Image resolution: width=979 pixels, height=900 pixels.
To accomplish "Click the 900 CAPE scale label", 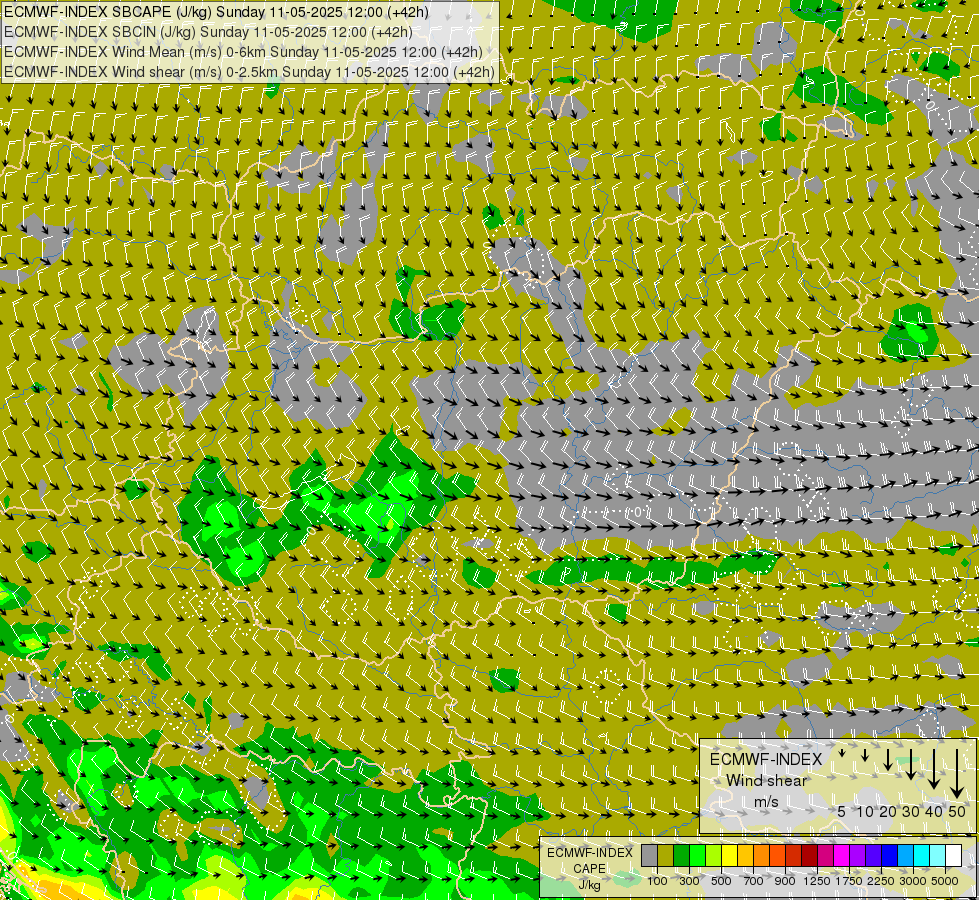I will (x=785, y=881).
